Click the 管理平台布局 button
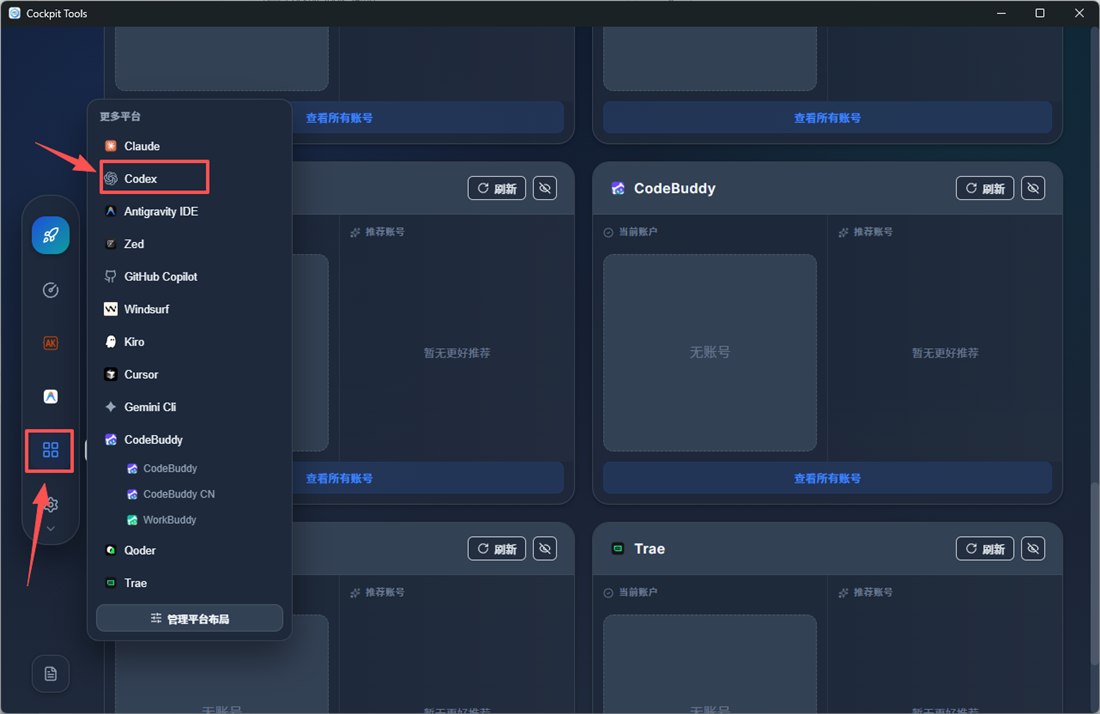This screenshot has width=1100, height=714. tap(189, 619)
